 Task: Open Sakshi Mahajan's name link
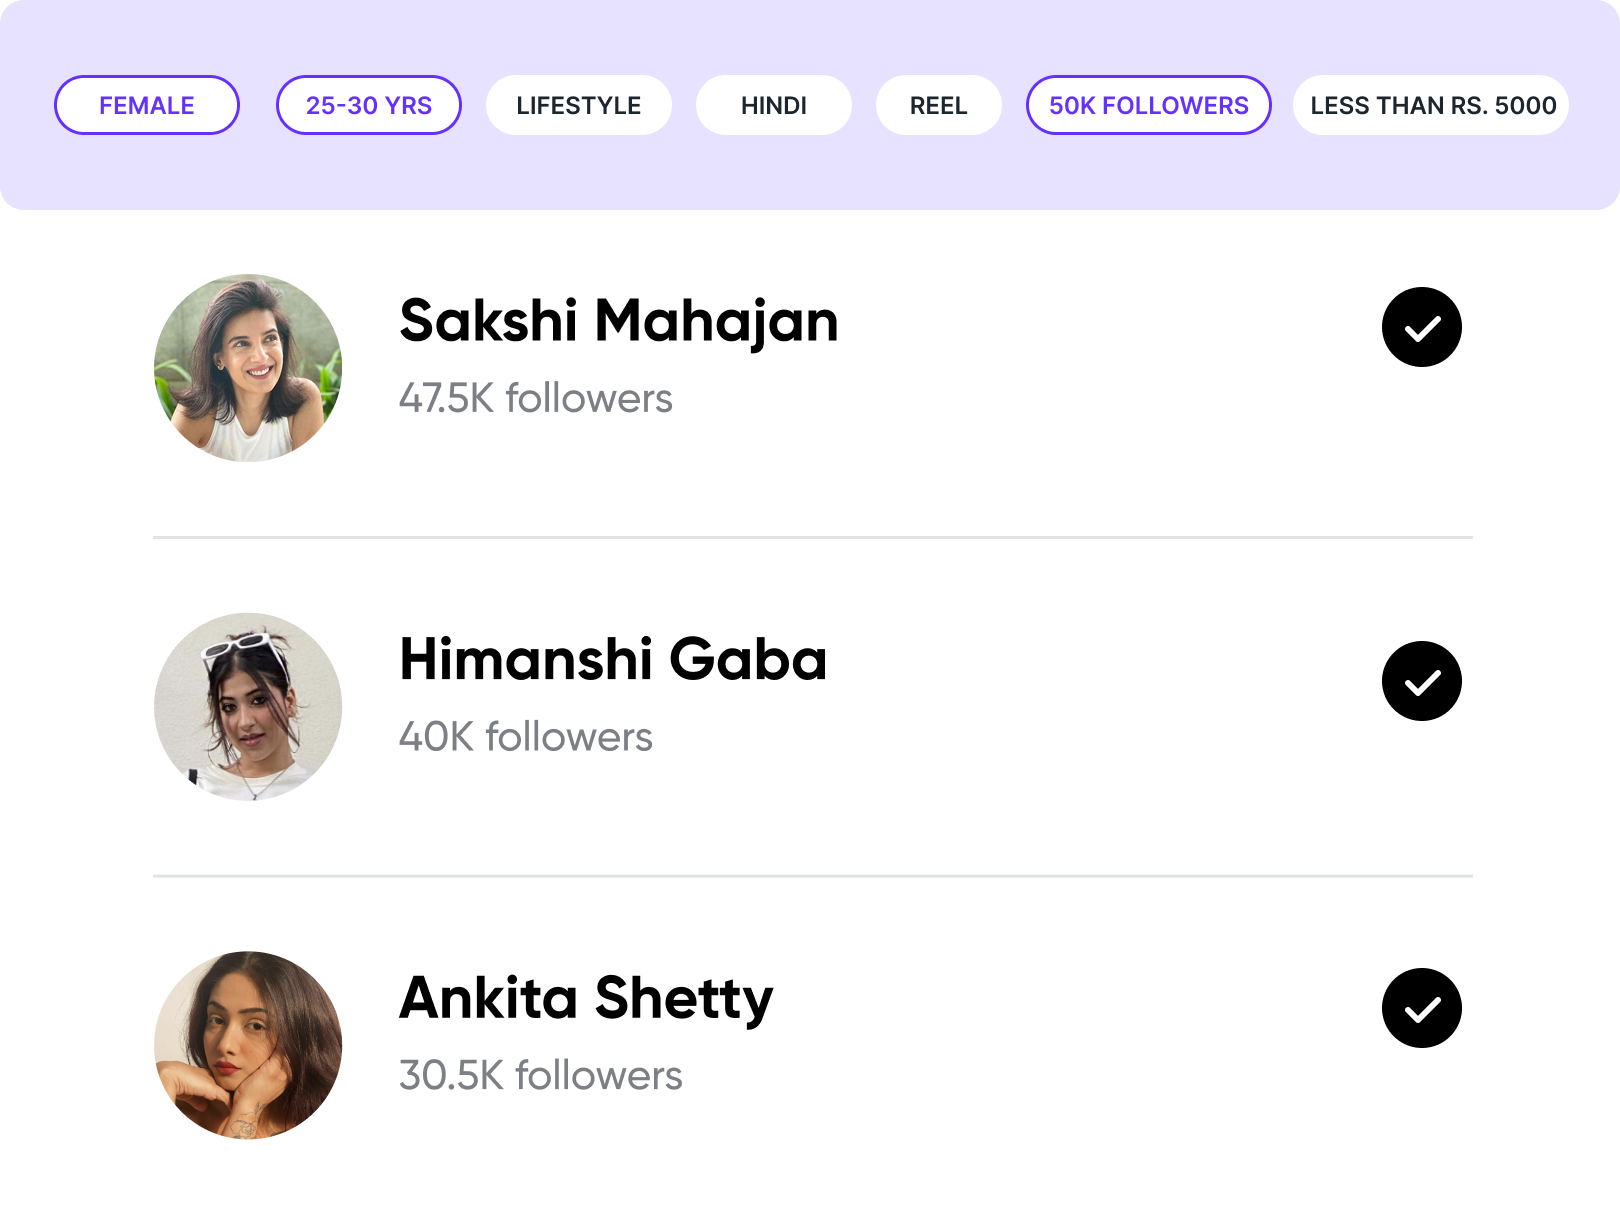click(618, 321)
